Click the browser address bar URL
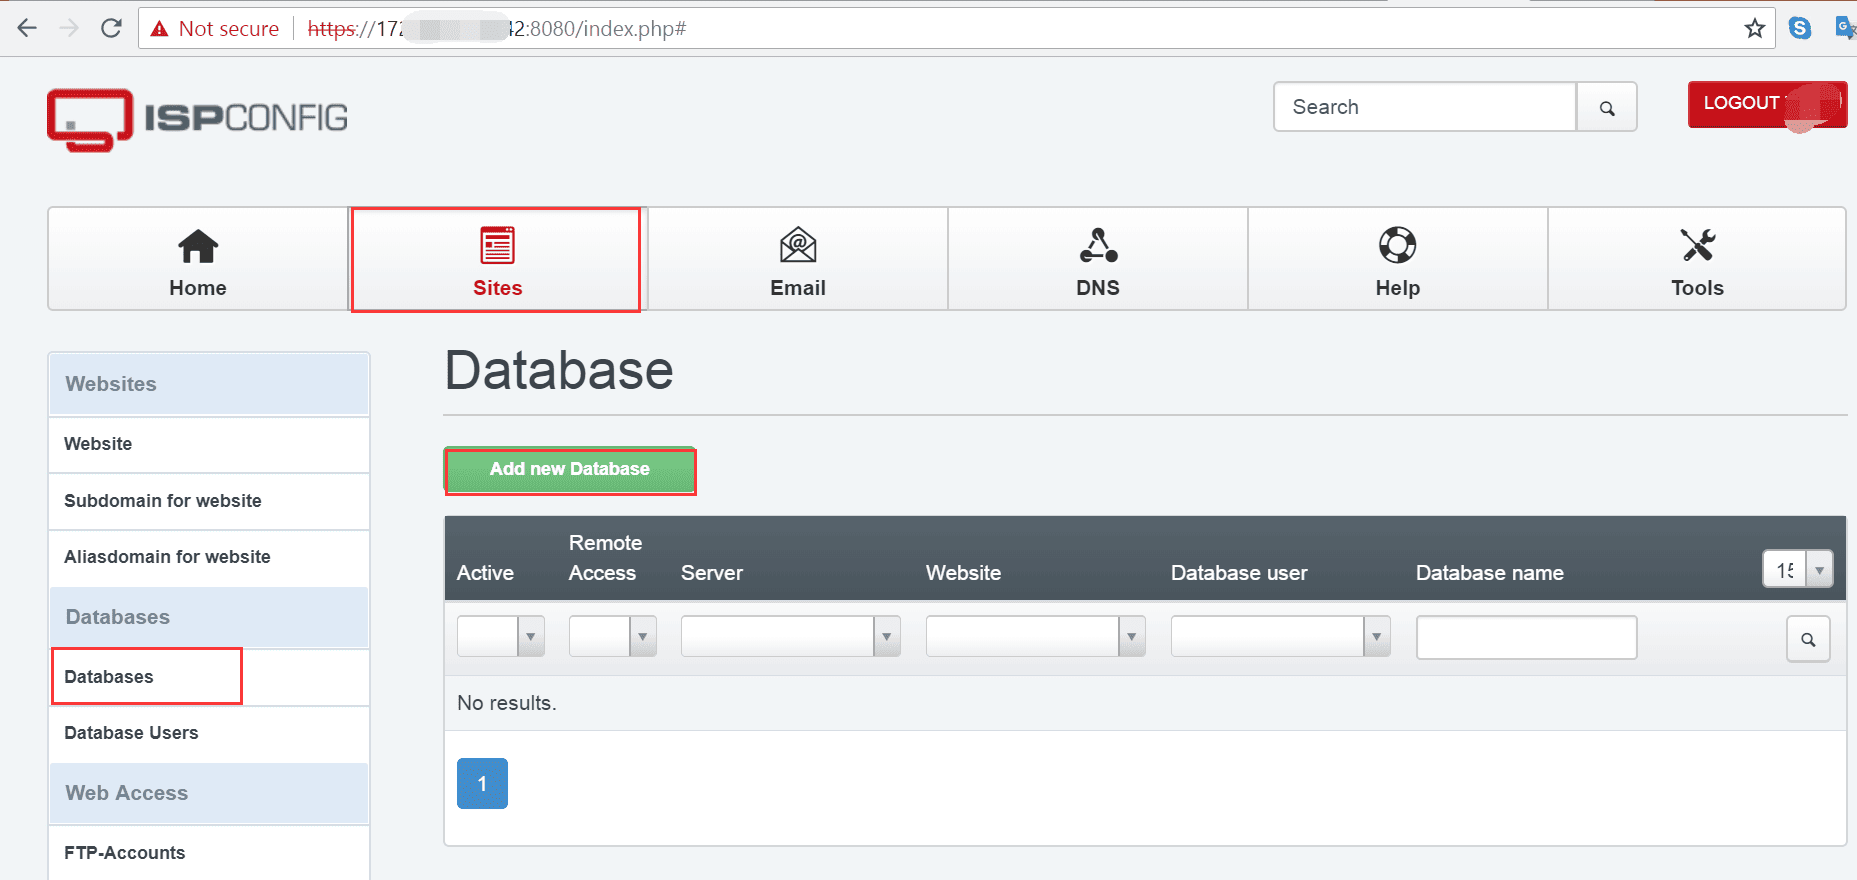The image size is (1857, 880). click(497, 29)
